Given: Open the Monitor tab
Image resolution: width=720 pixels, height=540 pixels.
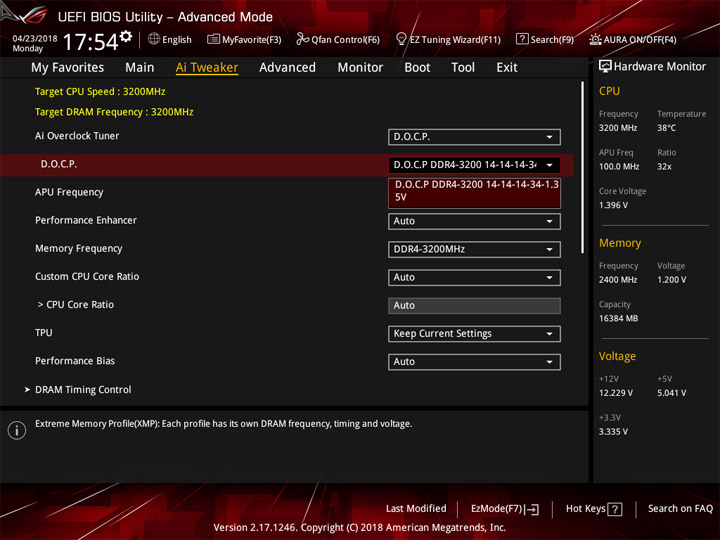Looking at the screenshot, I should click(360, 68).
